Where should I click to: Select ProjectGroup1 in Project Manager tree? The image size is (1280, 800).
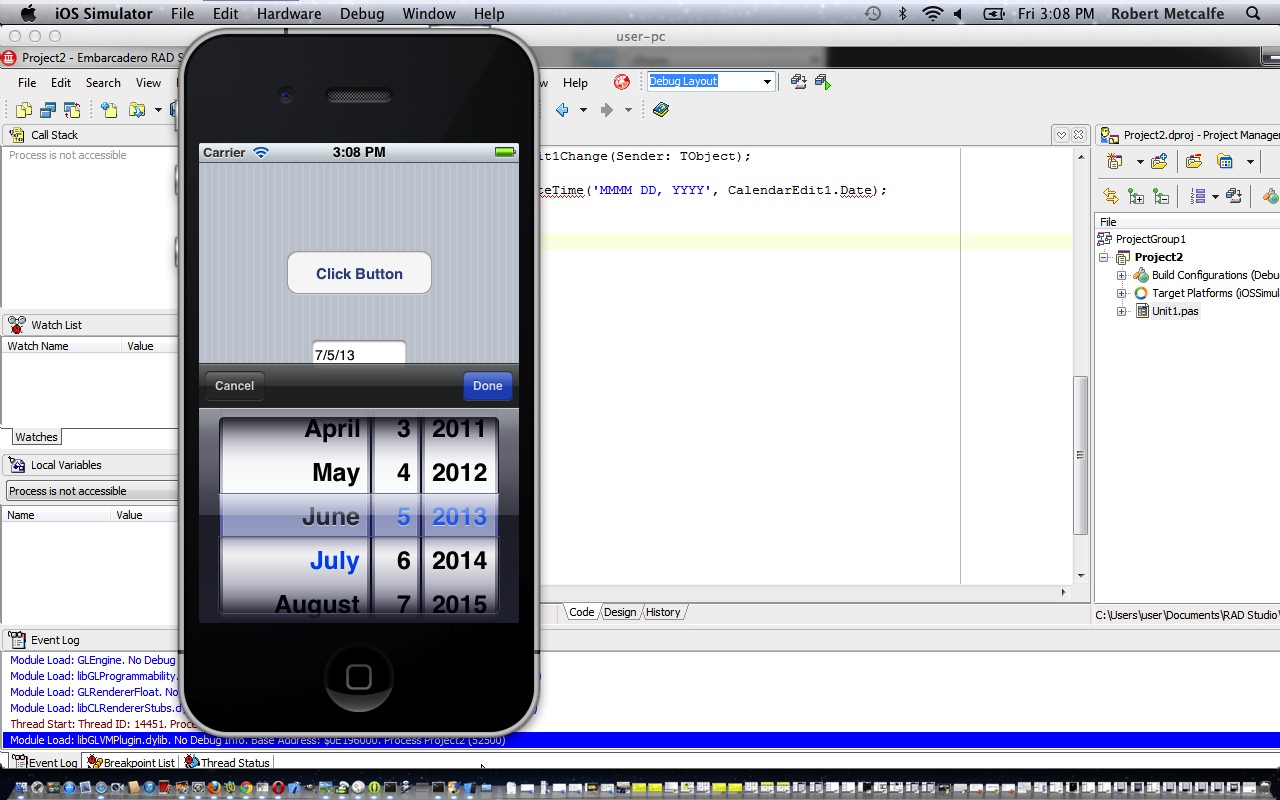[1151, 239]
